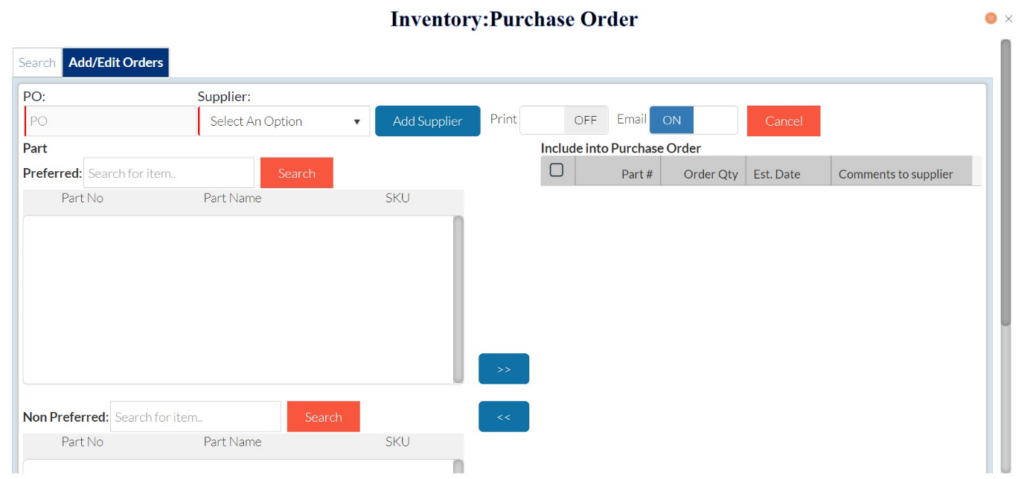Click the Non Preferred search field

click(x=195, y=417)
